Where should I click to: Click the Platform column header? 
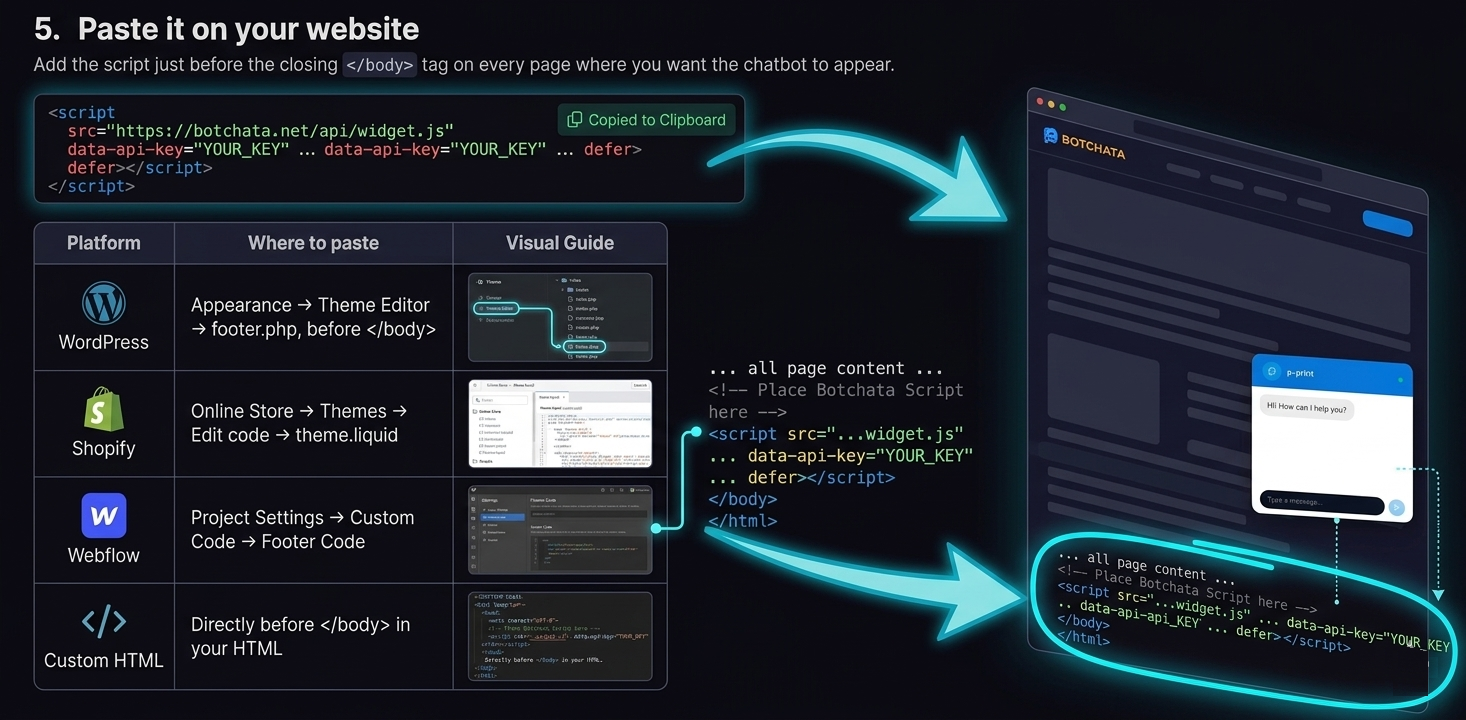(x=104, y=243)
